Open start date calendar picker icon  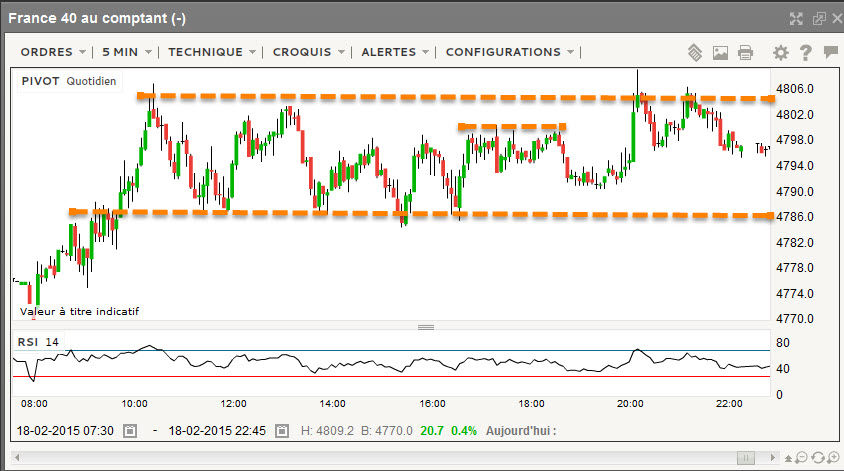pyautogui.click(x=130, y=431)
